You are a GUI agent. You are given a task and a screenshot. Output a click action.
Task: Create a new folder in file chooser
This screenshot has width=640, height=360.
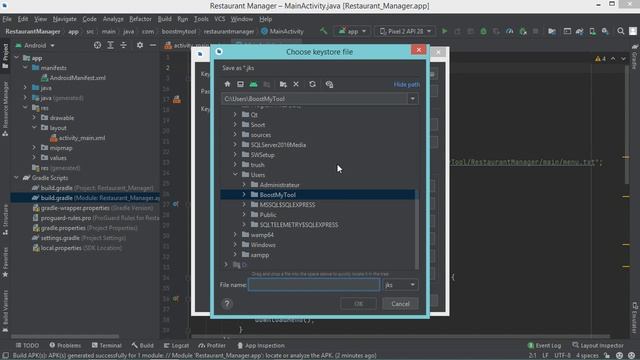coord(283,84)
